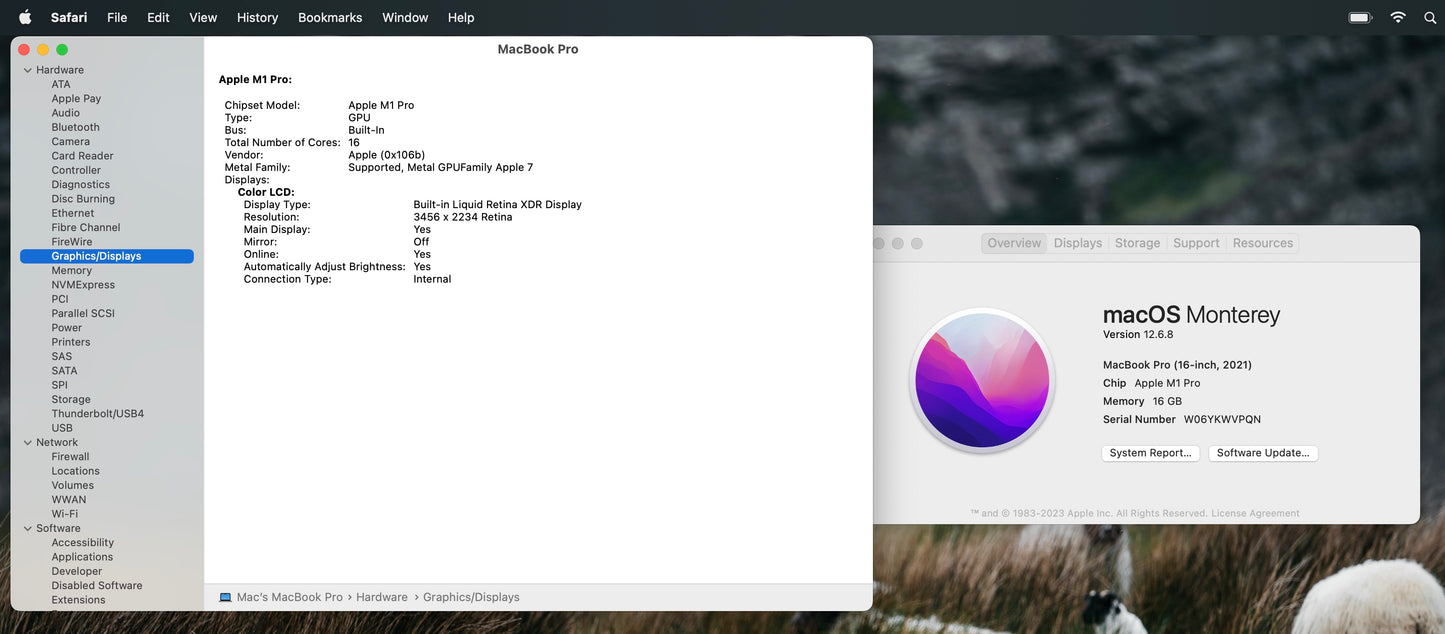Switch to the Displays tab
Image resolution: width=1445 pixels, height=634 pixels.
[1077, 243]
